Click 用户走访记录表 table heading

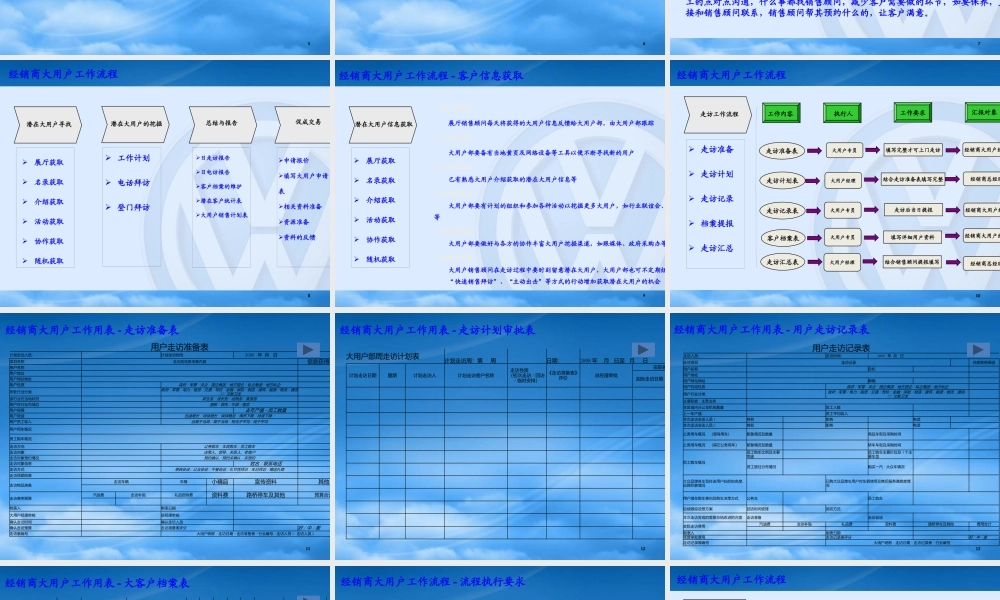pyautogui.click(x=841, y=348)
